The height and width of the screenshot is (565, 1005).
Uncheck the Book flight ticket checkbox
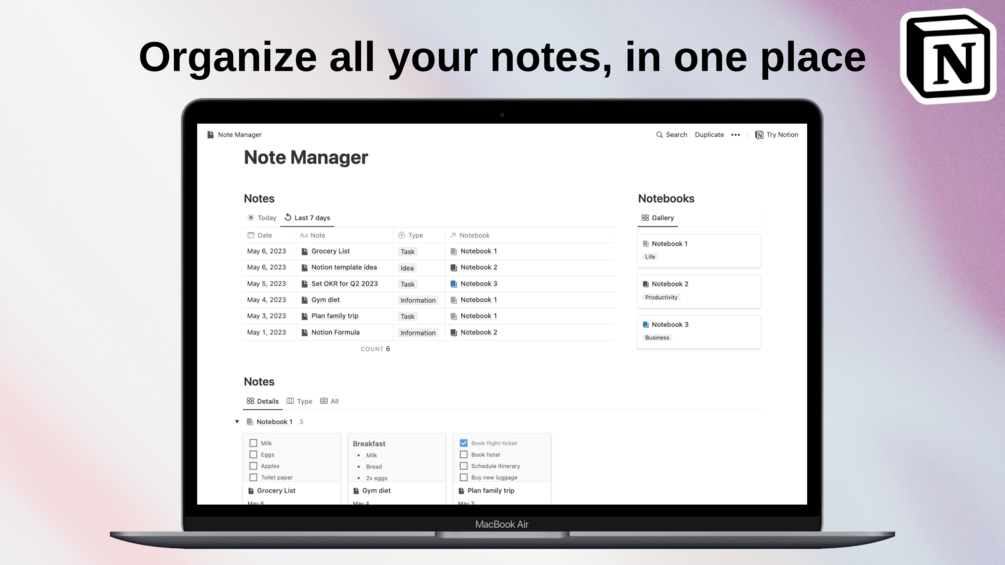(463, 443)
